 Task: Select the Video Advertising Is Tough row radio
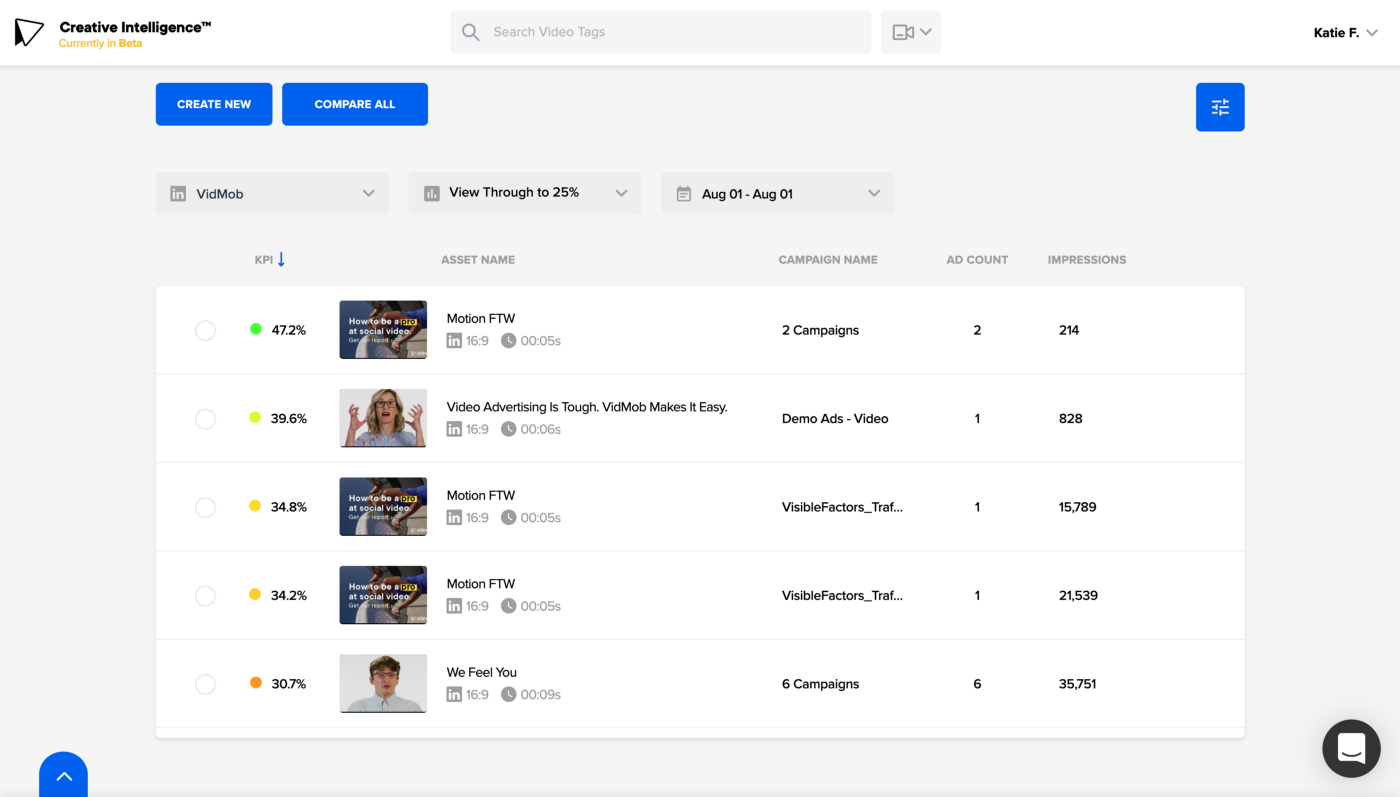coord(205,419)
